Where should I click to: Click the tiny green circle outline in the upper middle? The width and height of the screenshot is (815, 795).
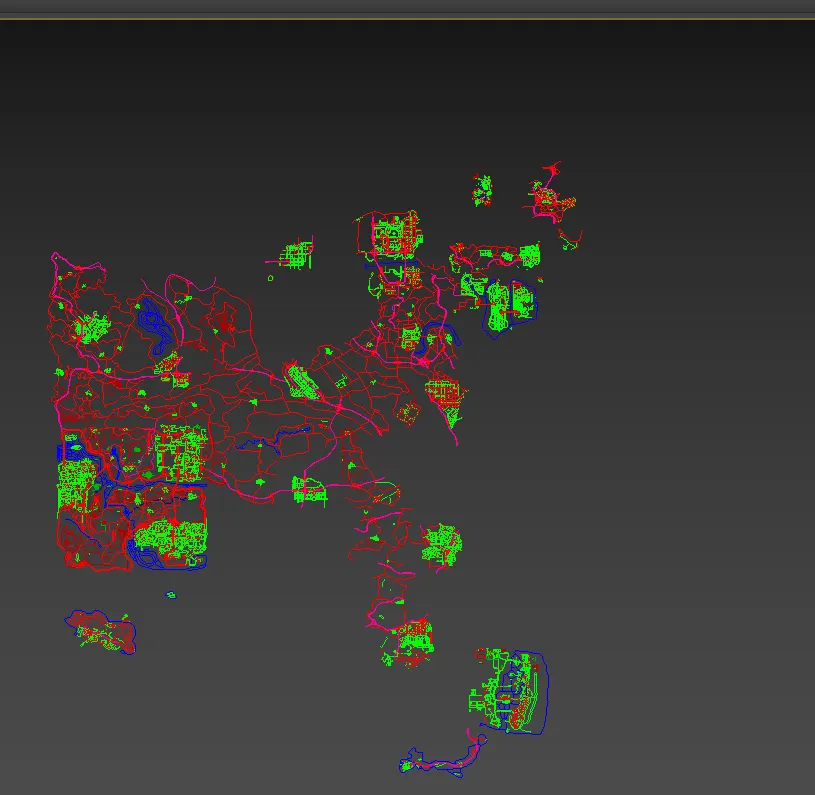coord(270,278)
